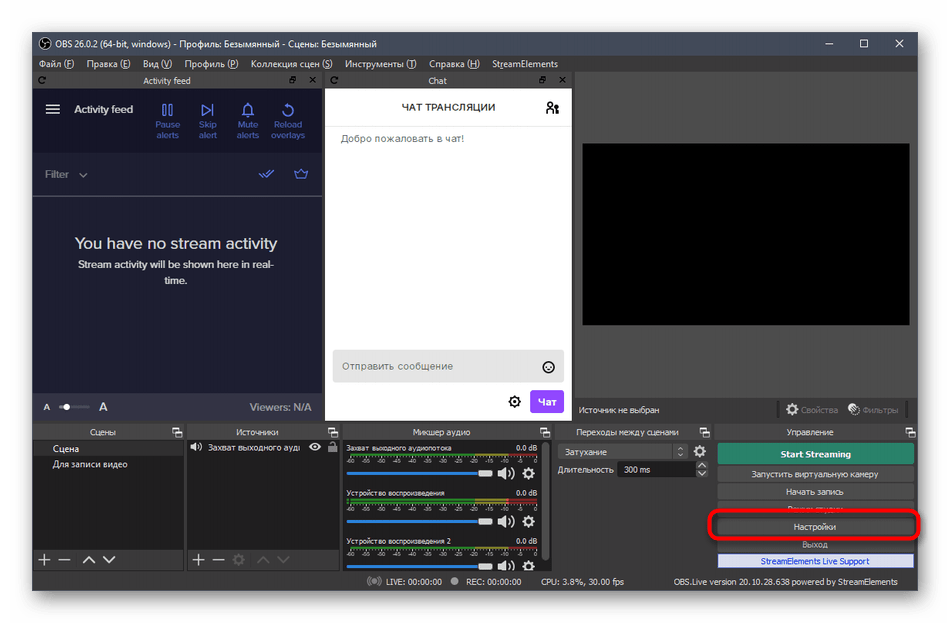950x623 pixels.
Task: Click the Start Streaming button
Action: (x=815, y=454)
